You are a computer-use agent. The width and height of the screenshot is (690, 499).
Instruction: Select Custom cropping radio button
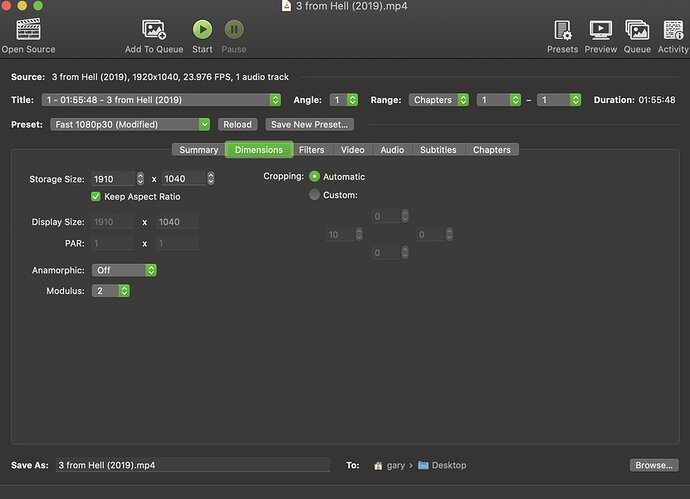(x=314, y=194)
